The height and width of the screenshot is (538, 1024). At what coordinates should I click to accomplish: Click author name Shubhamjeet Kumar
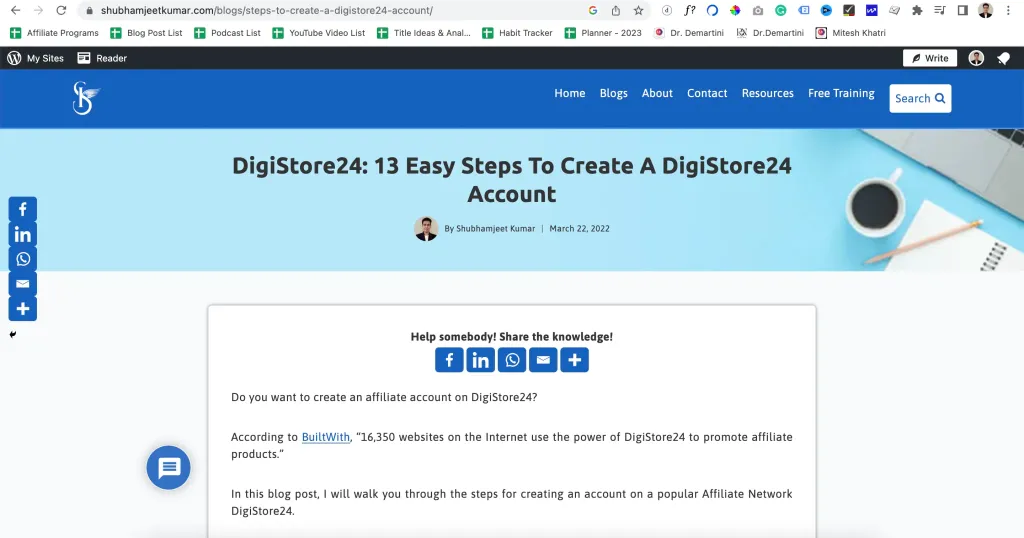click(495, 229)
